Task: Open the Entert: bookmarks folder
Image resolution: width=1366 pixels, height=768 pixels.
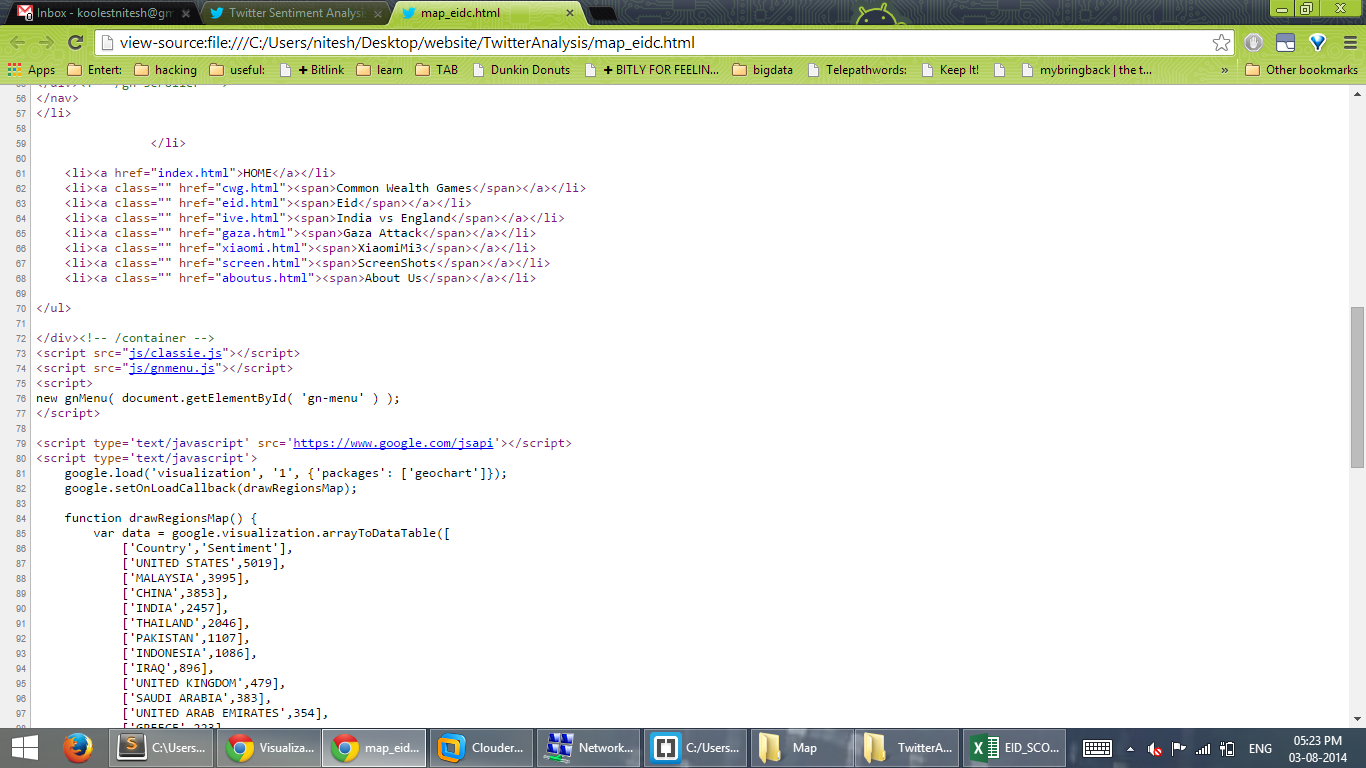Action: 95,70
